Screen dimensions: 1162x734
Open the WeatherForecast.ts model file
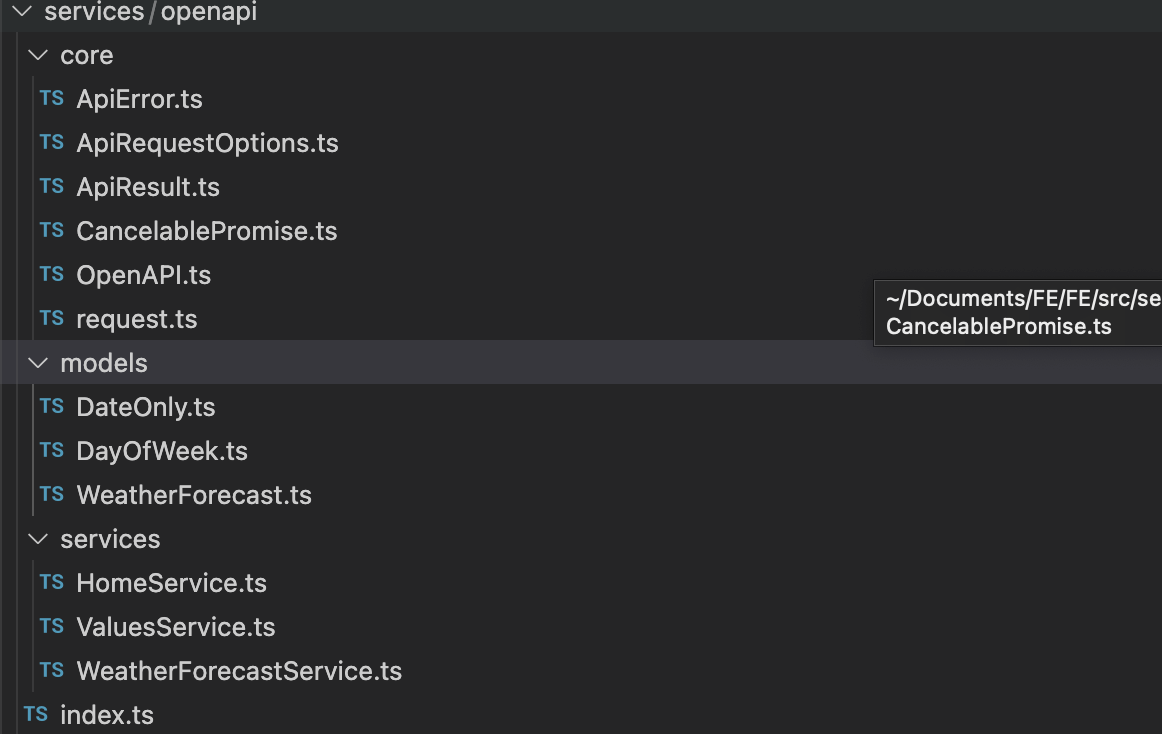click(194, 495)
